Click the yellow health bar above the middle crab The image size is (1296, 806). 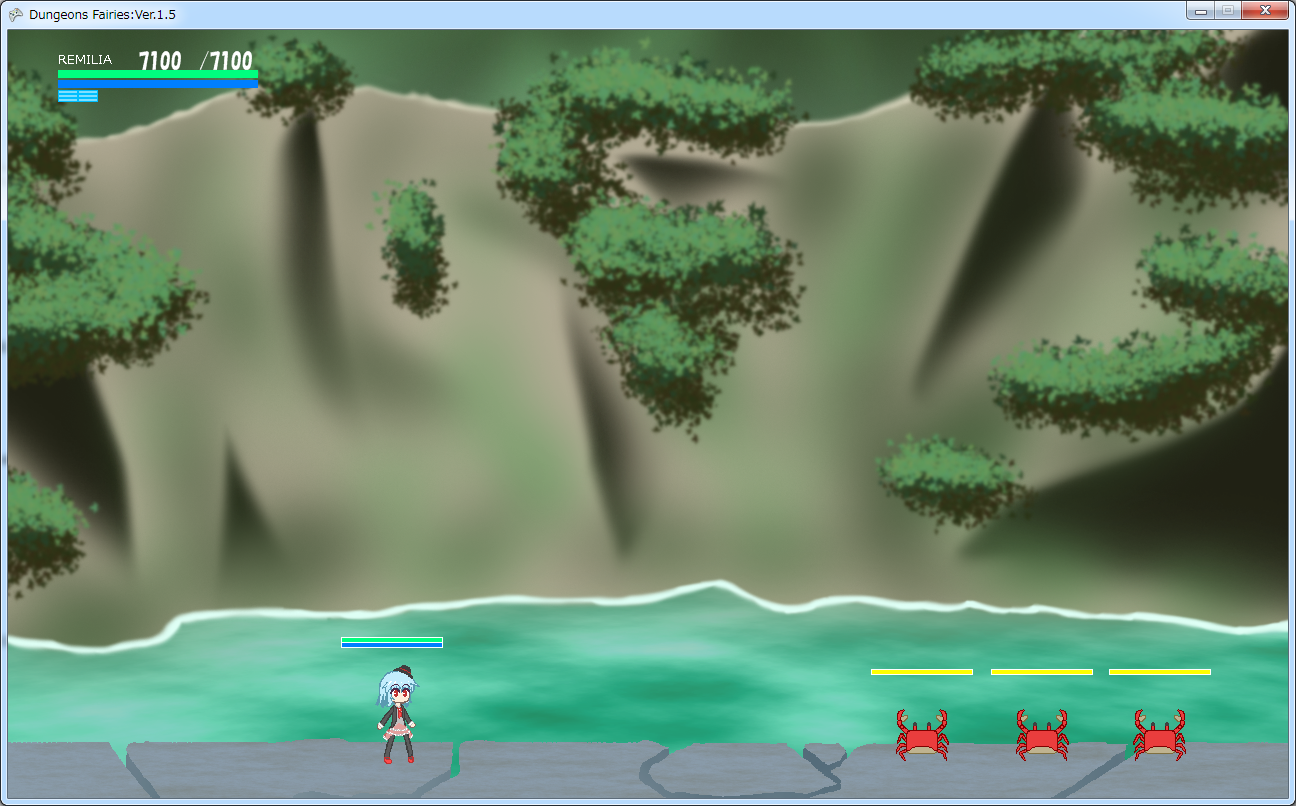coord(1042,672)
